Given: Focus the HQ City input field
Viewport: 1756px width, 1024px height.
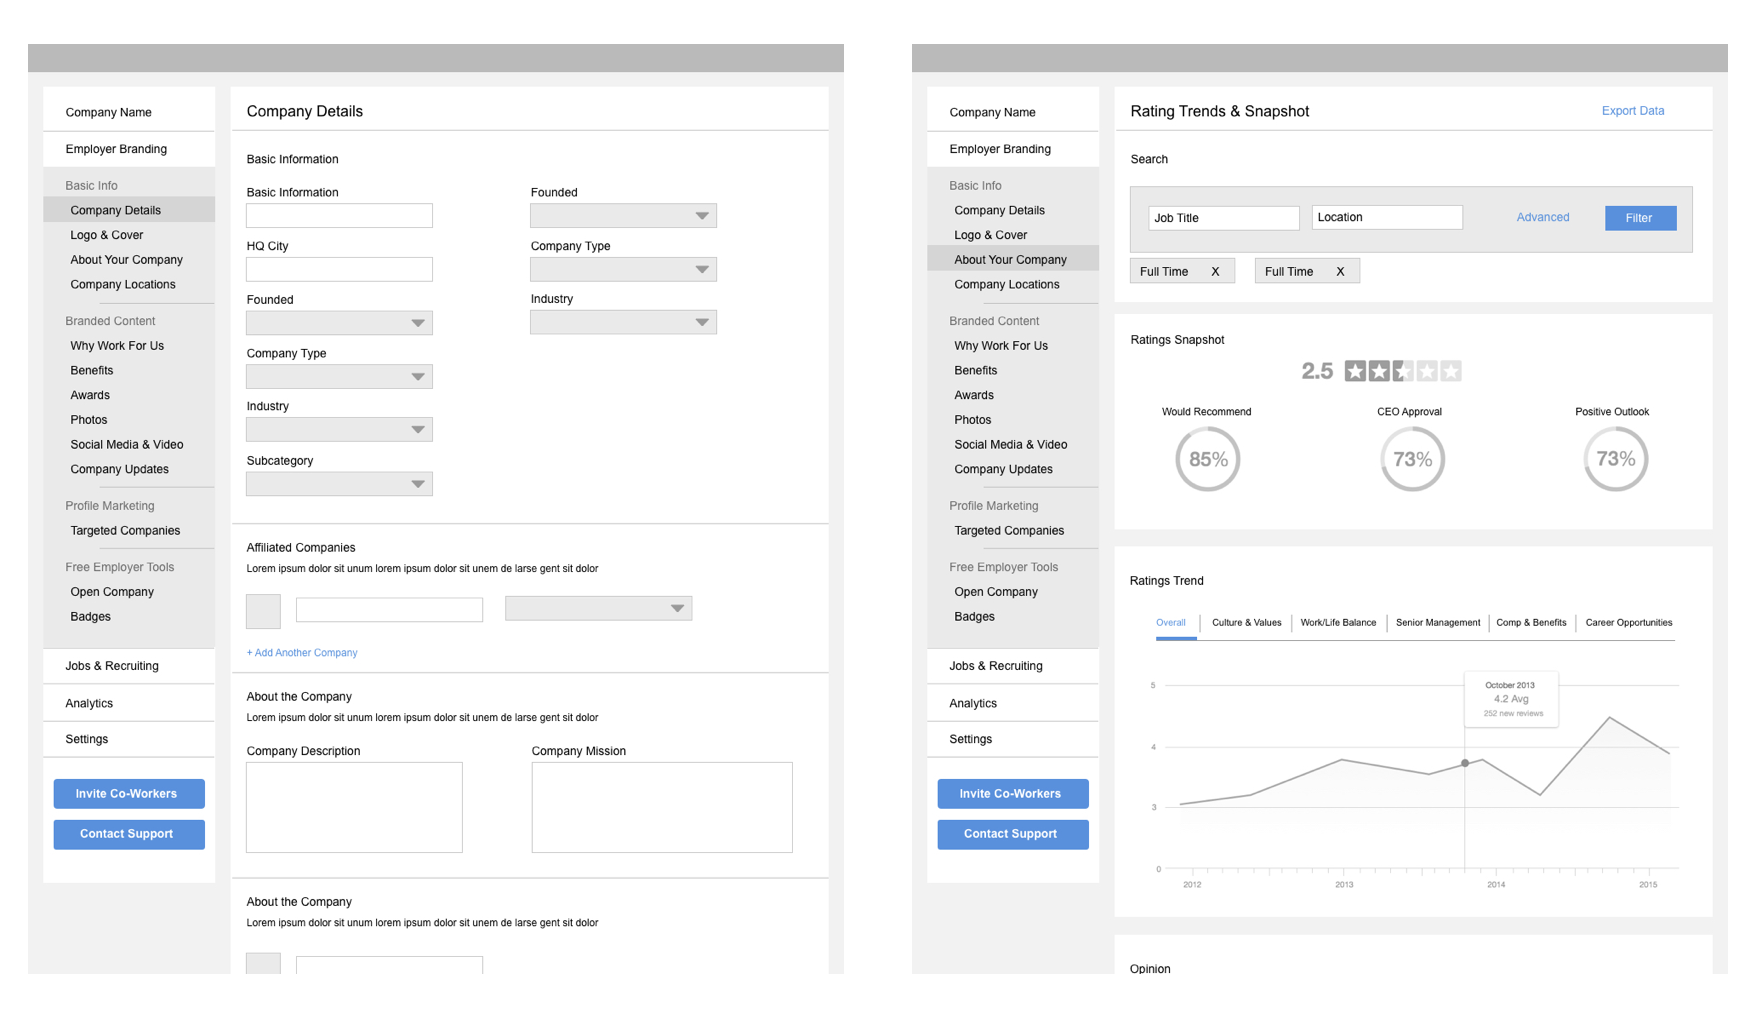Looking at the screenshot, I should (x=339, y=269).
